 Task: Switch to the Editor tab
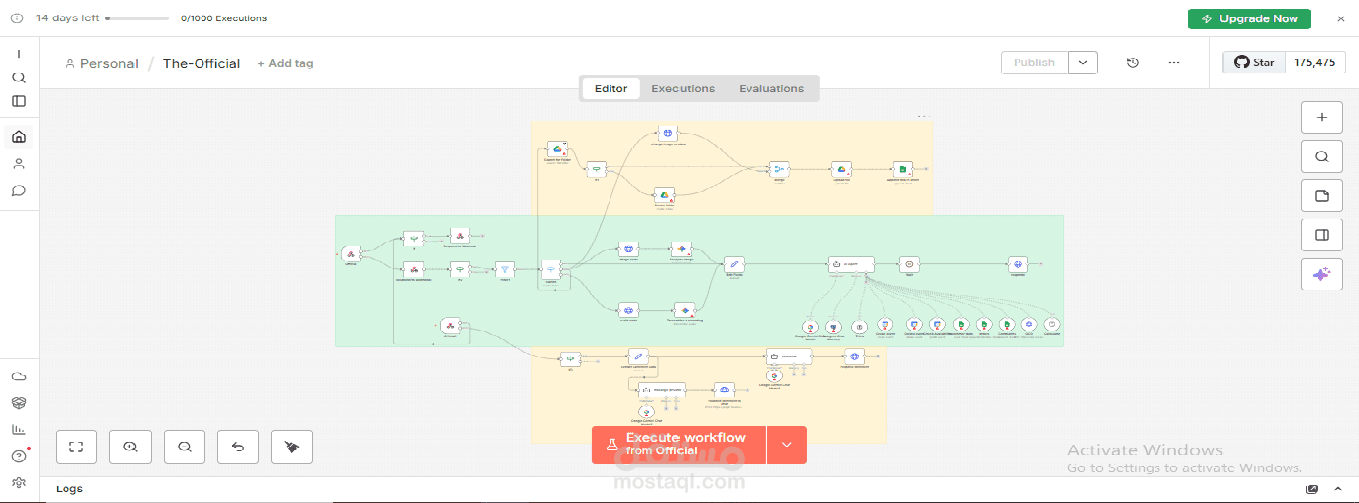pos(611,88)
